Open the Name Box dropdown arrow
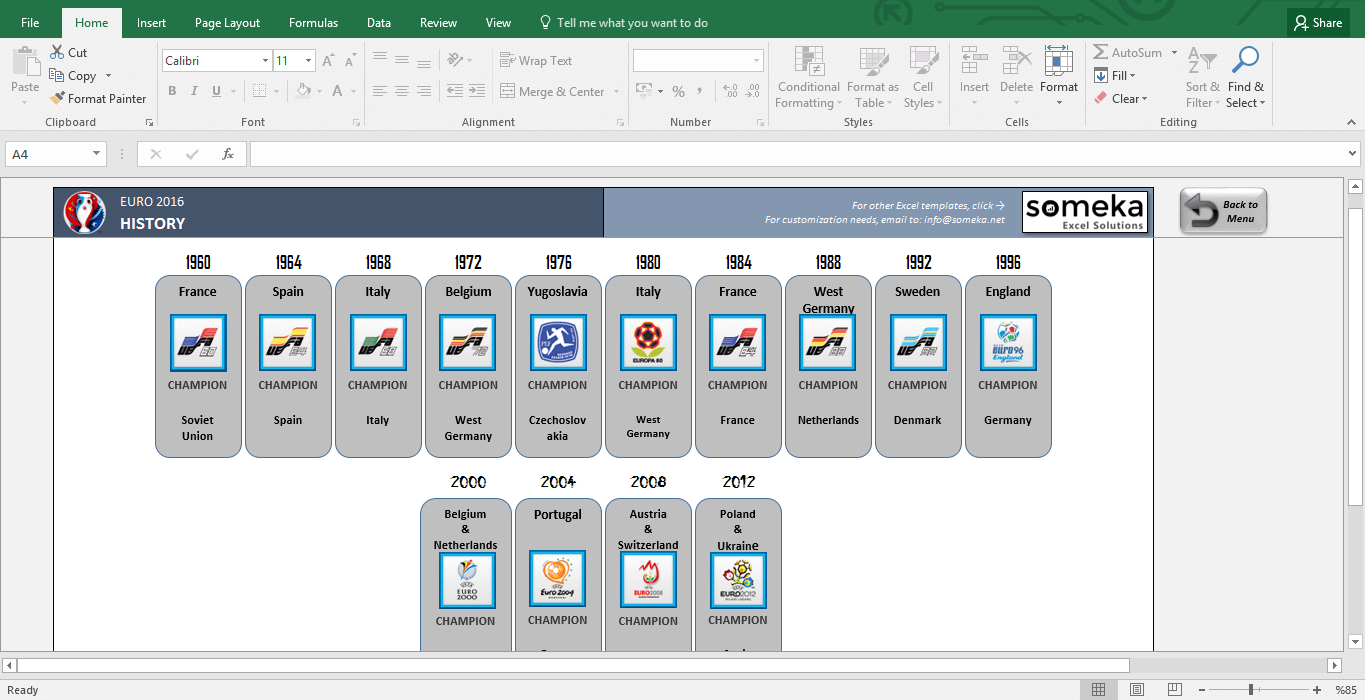Viewport: 1365px width, 700px height. 97,154
